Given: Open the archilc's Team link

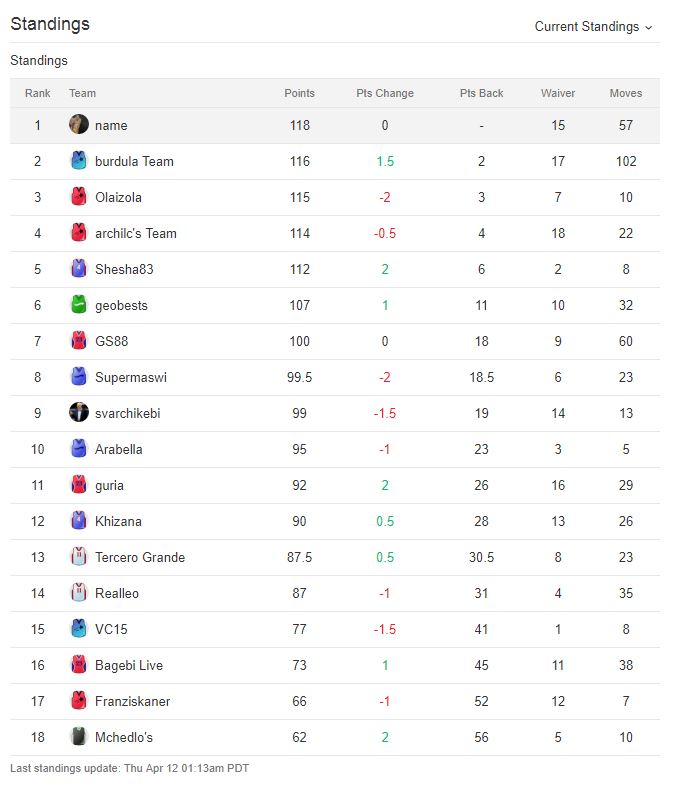Looking at the screenshot, I should (x=136, y=233).
